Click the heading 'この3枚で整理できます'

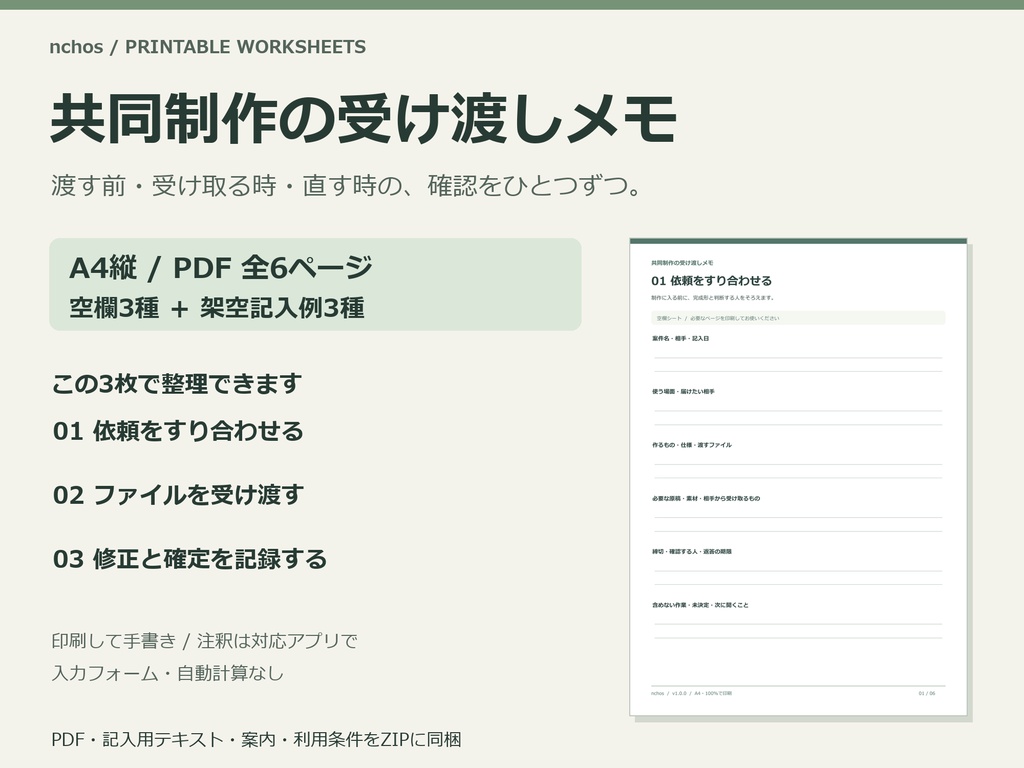[x=177, y=384]
